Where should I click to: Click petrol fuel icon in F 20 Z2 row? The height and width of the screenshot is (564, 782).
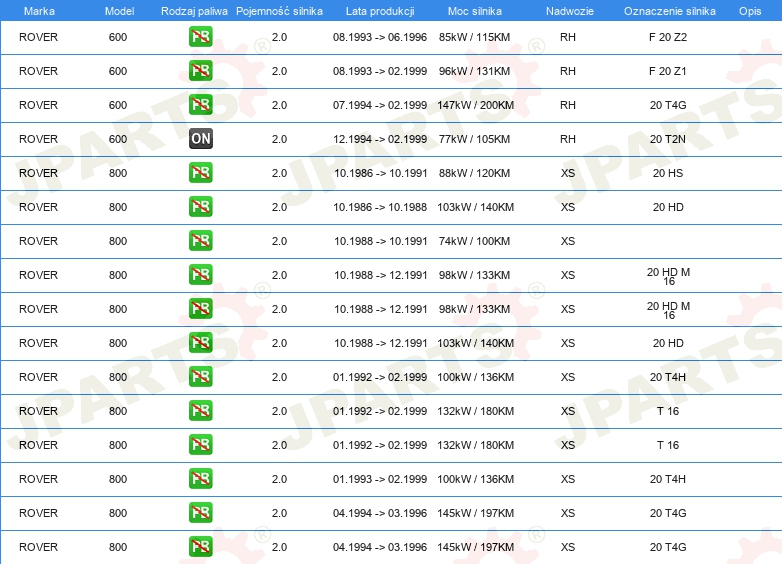point(200,37)
